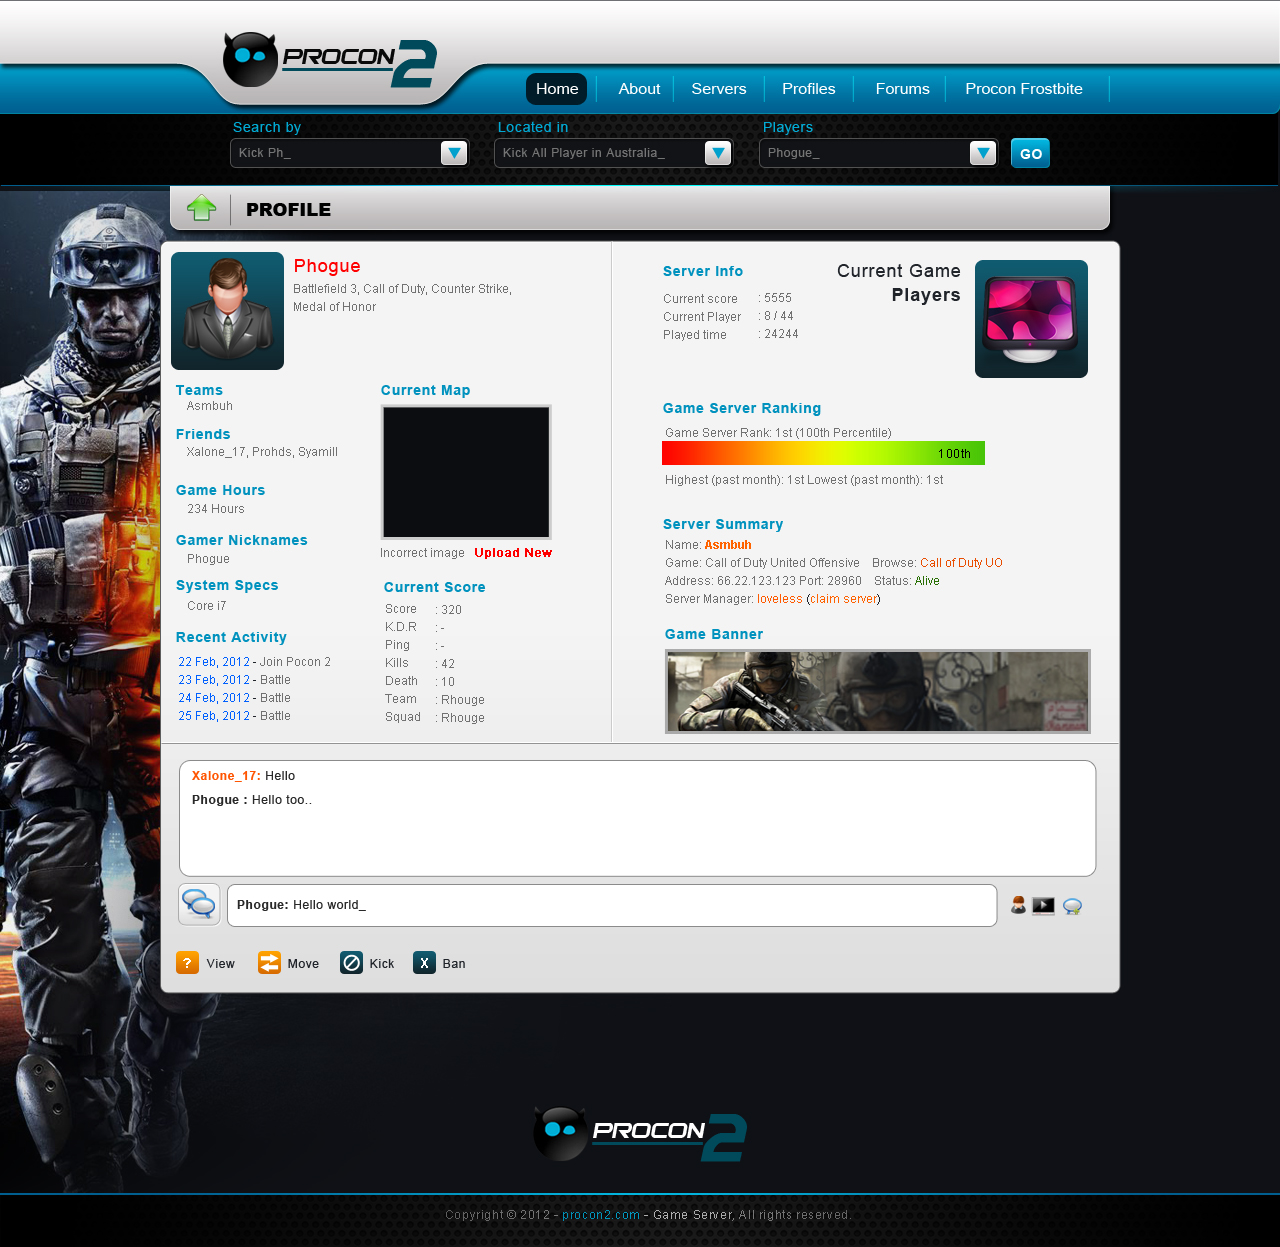This screenshot has height=1247, width=1280.
Task: Click Phogue's profile avatar picture
Action: tap(227, 311)
